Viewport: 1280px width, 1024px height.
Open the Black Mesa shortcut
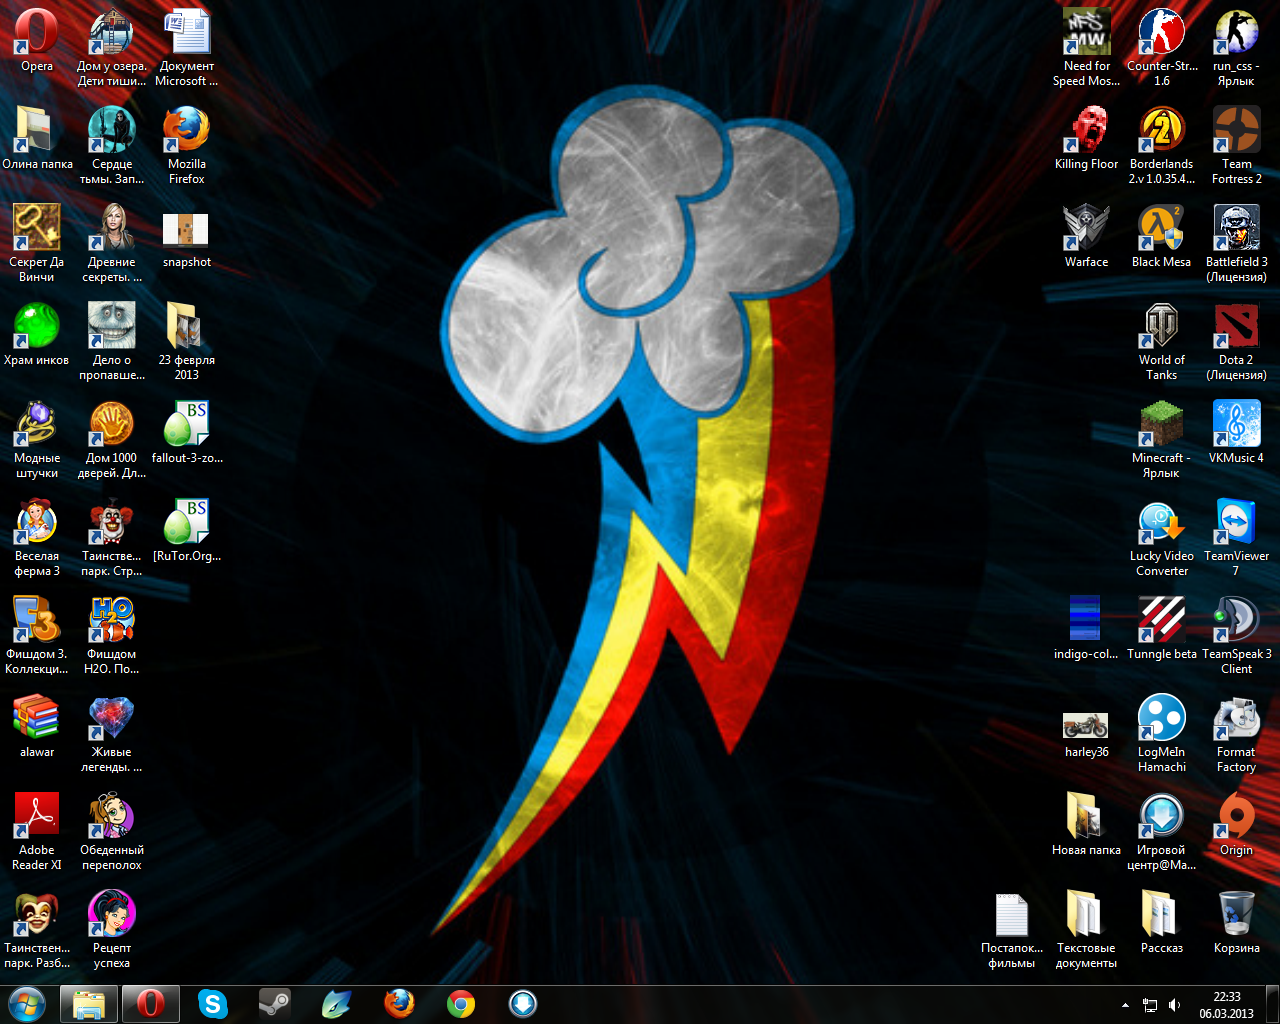coord(1161,236)
